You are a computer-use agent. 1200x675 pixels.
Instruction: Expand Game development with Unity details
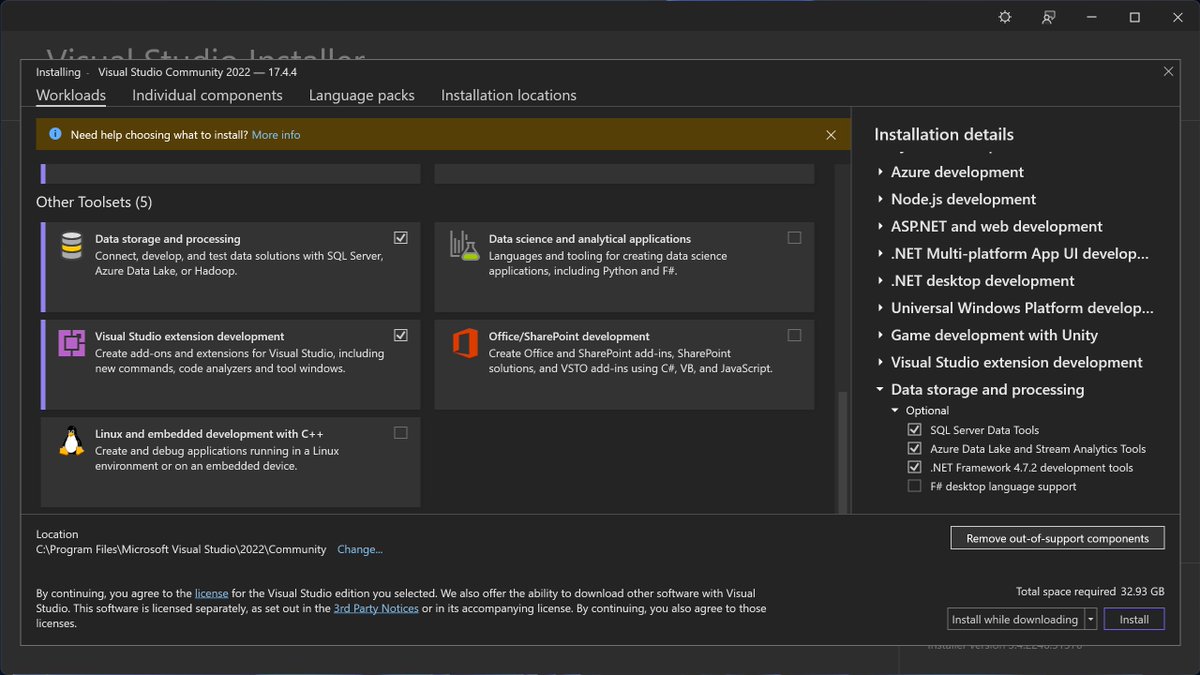880,335
